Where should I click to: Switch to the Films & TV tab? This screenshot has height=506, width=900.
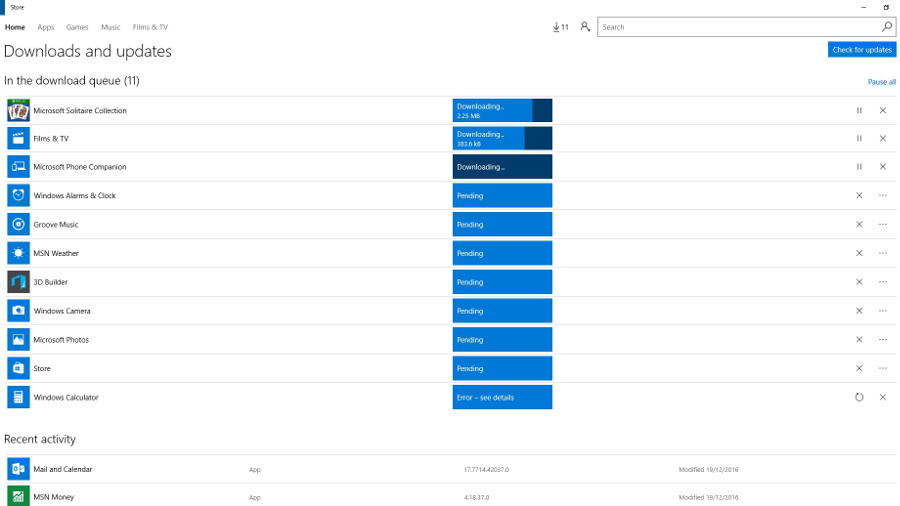(150, 27)
